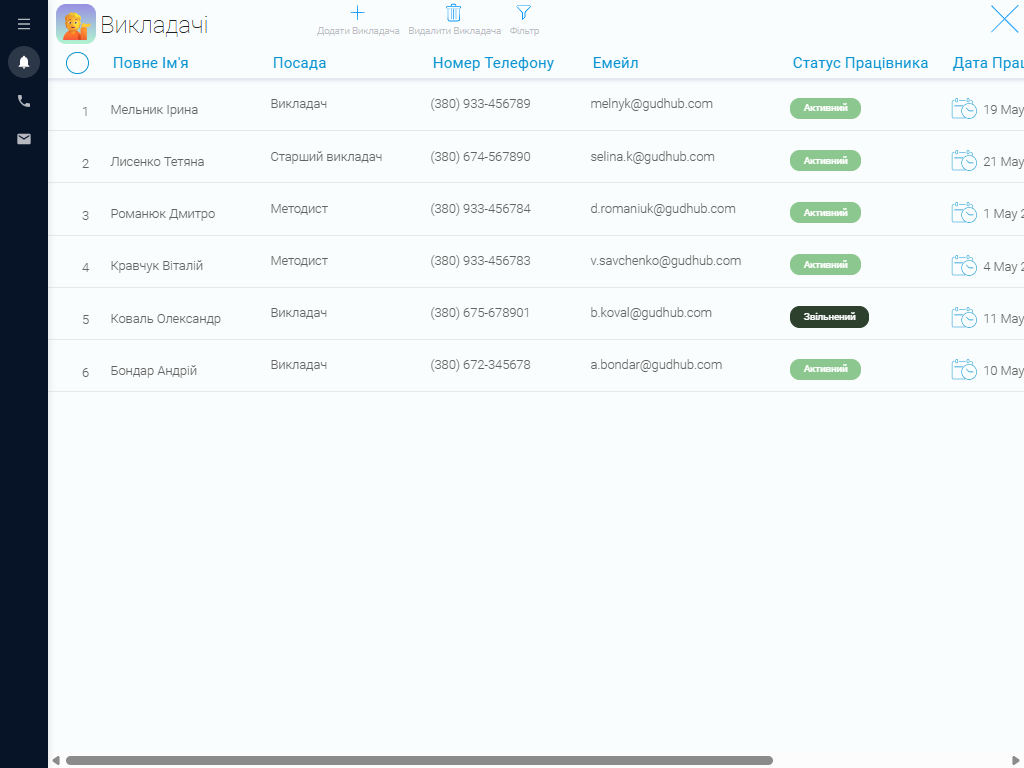The width and height of the screenshot is (1024, 768).
Task: Click the Старший викладач position cell
Action: coord(327,157)
